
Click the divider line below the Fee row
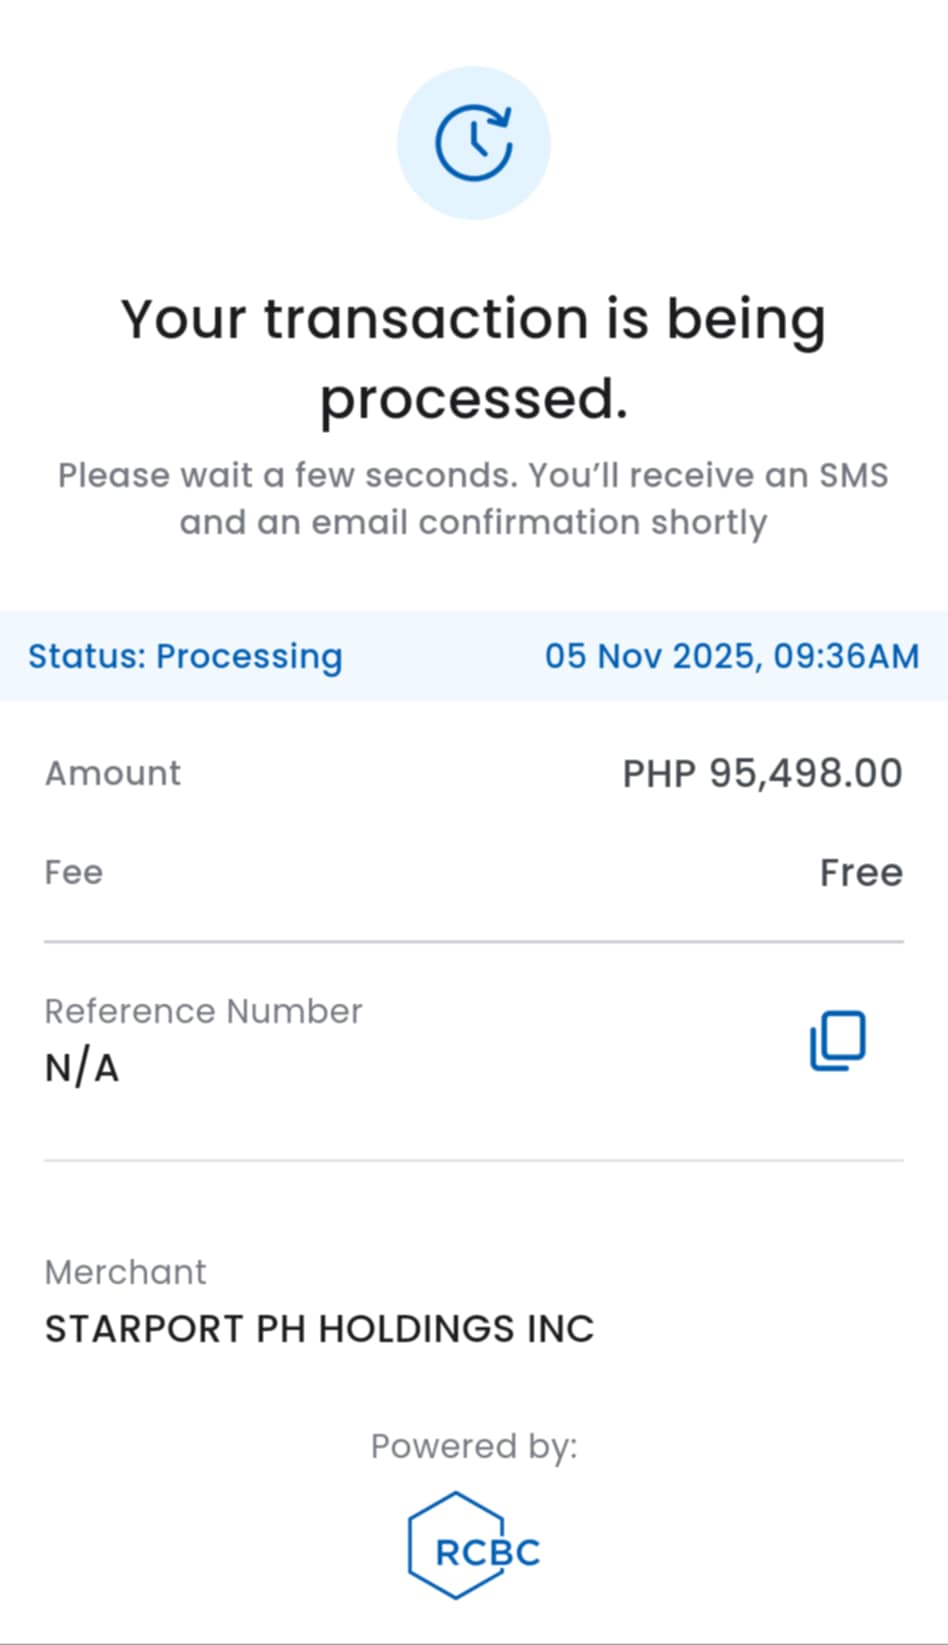click(473, 941)
